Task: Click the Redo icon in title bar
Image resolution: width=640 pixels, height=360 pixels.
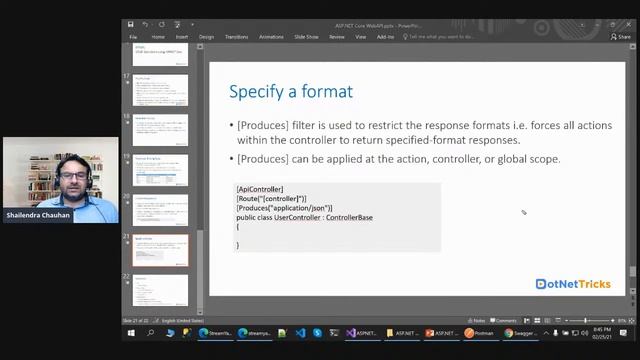Action: [162, 24]
